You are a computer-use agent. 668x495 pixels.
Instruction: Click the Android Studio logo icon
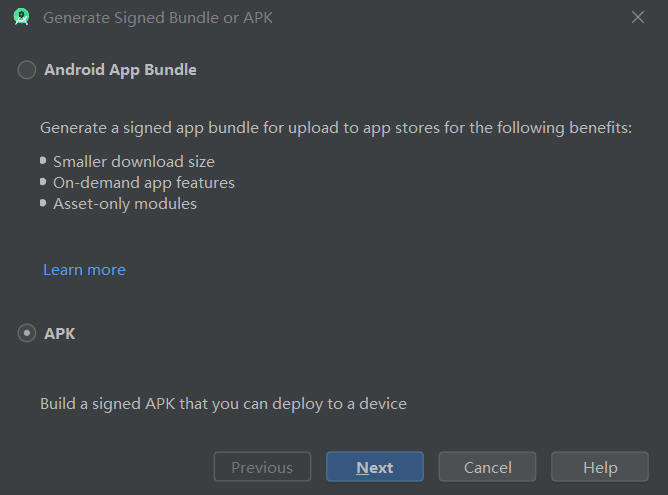[x=21, y=17]
